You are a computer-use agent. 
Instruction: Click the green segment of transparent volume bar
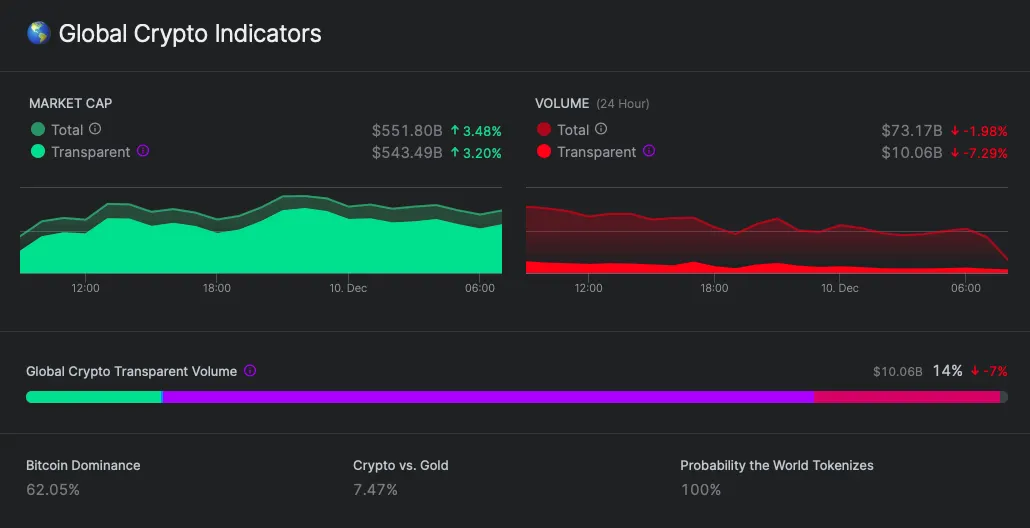pyautogui.click(x=93, y=397)
